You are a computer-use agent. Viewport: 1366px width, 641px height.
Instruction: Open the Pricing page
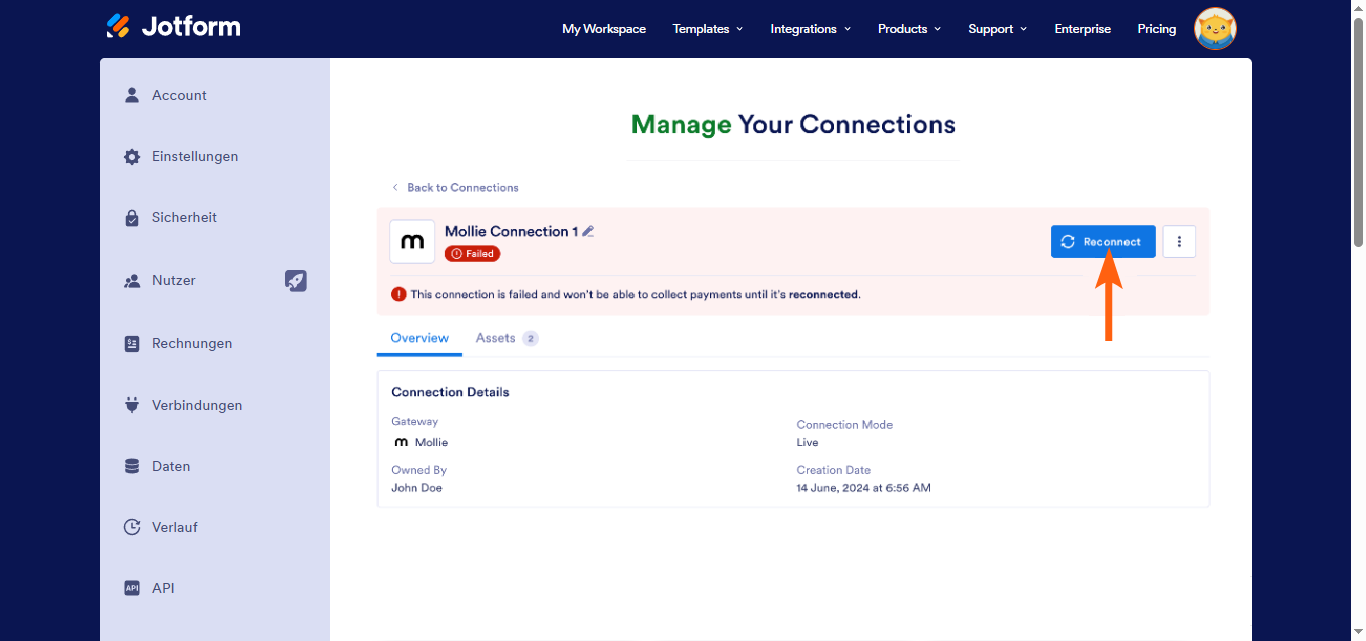tap(1156, 29)
